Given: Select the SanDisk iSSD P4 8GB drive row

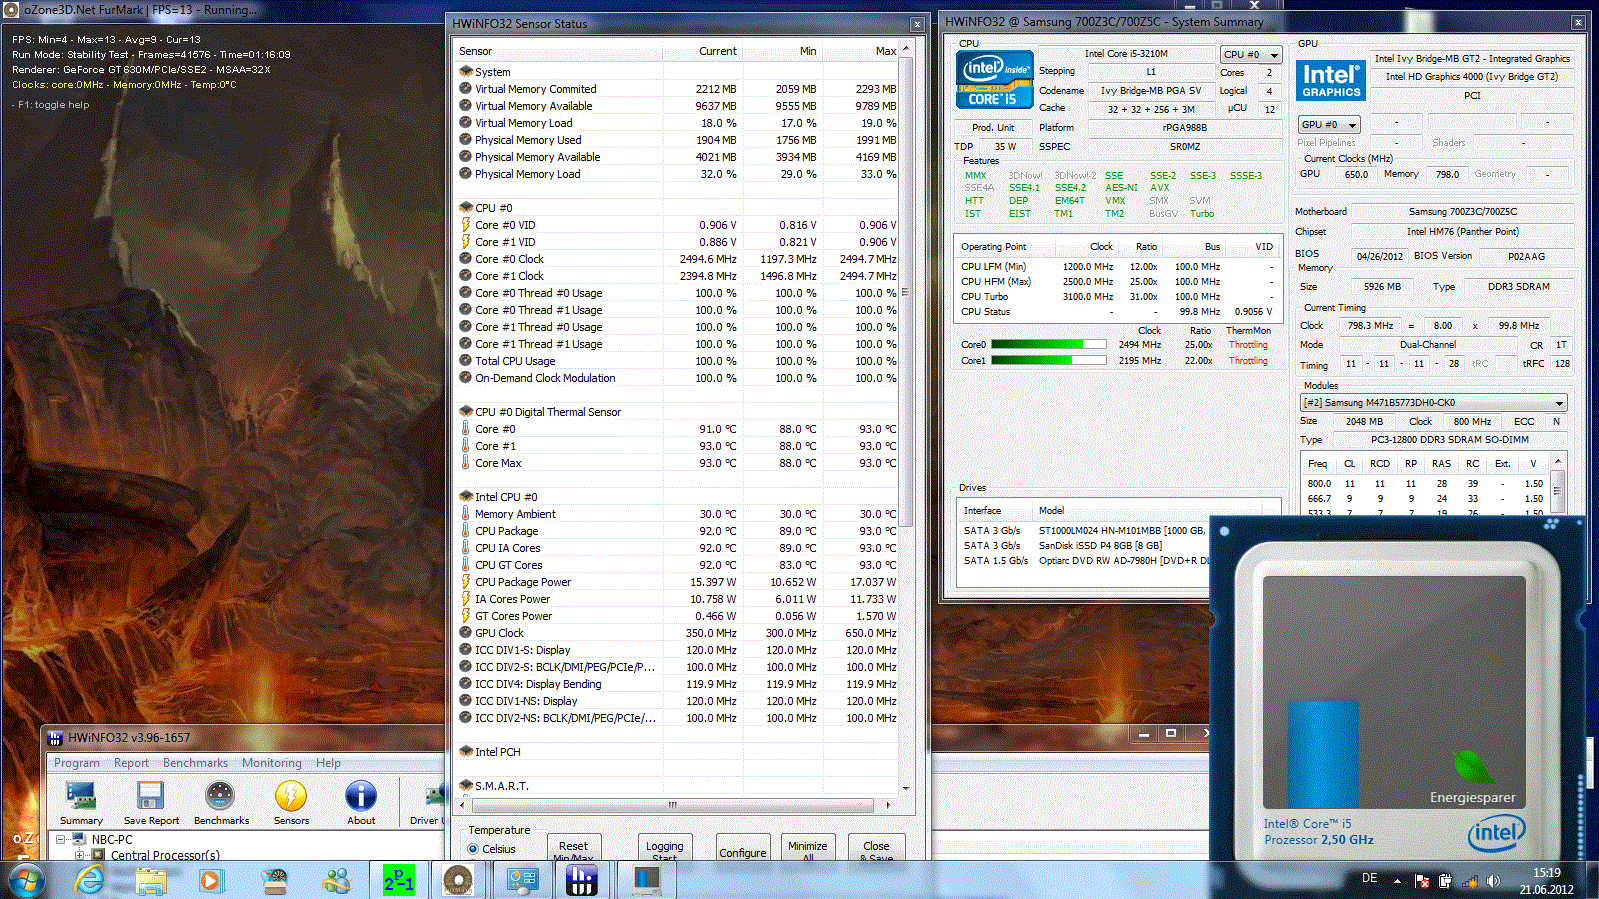Looking at the screenshot, I should pos(1083,546).
